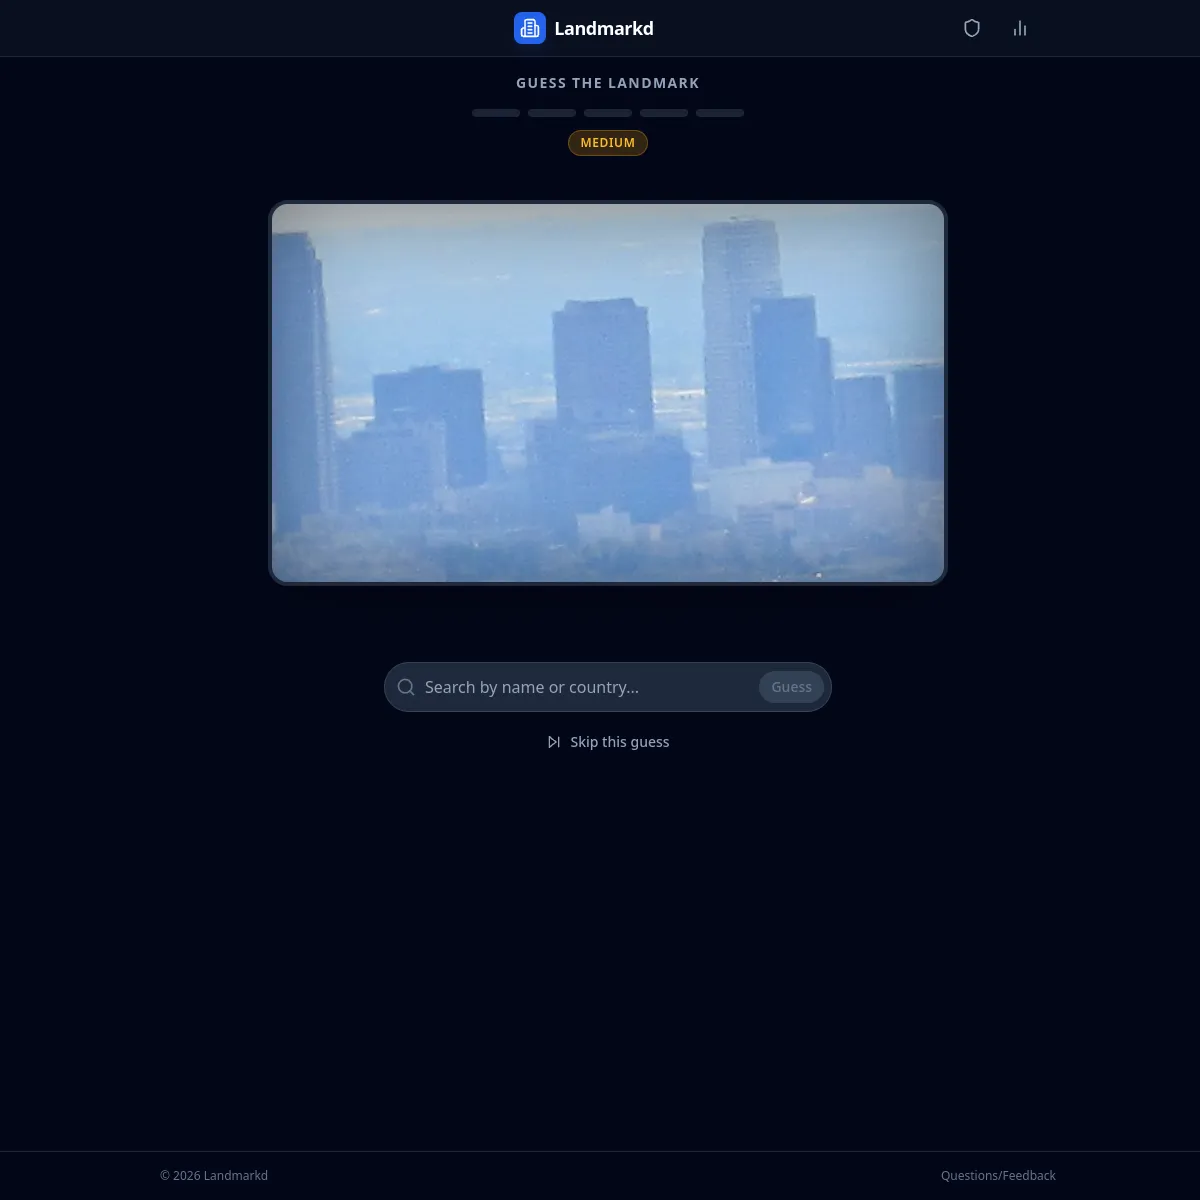Screen dimensions: 1200x1200
Task: Click the Guess button
Action: [792, 687]
